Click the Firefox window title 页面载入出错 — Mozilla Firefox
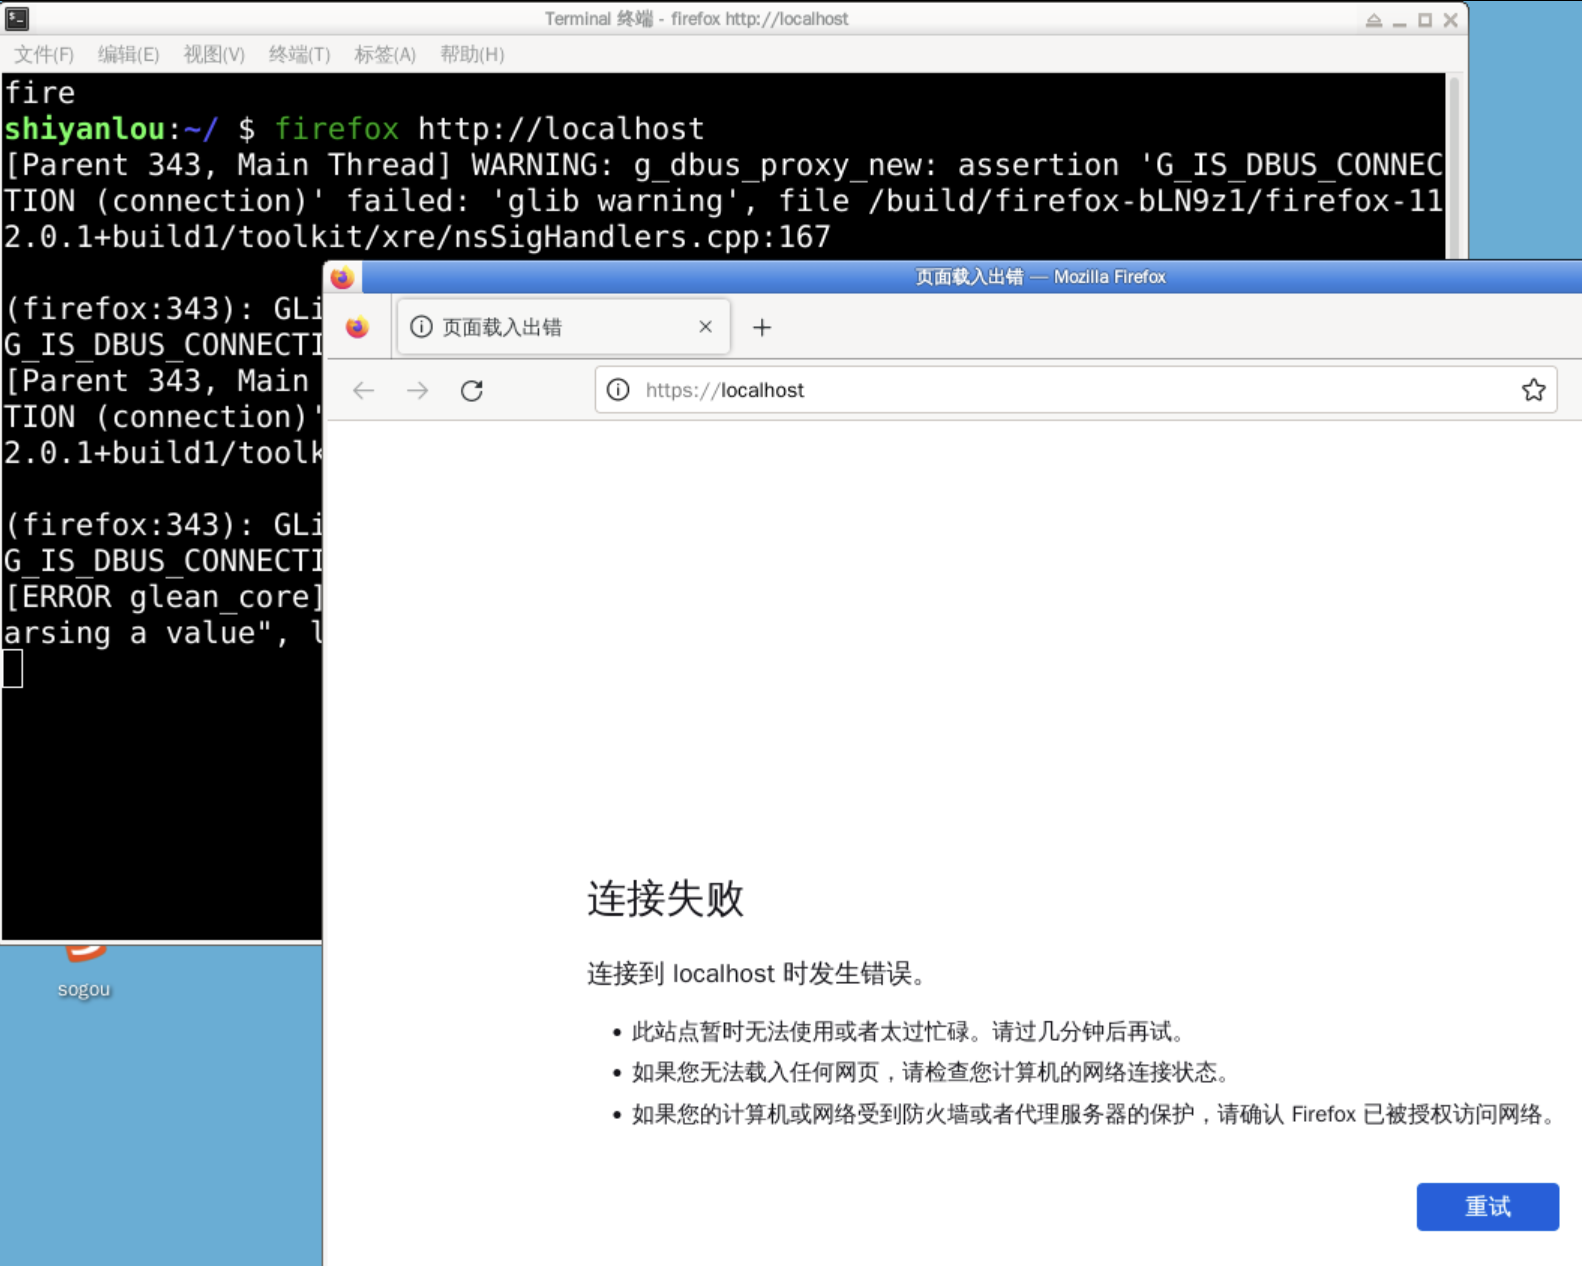1582x1266 pixels. pos(1040,277)
